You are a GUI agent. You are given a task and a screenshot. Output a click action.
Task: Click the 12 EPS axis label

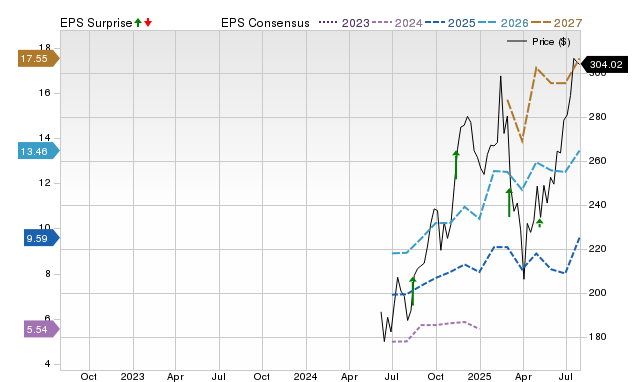(44, 183)
